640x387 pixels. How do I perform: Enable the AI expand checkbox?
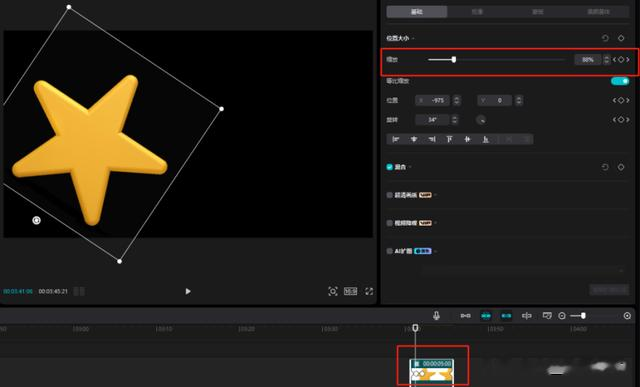pyautogui.click(x=389, y=251)
